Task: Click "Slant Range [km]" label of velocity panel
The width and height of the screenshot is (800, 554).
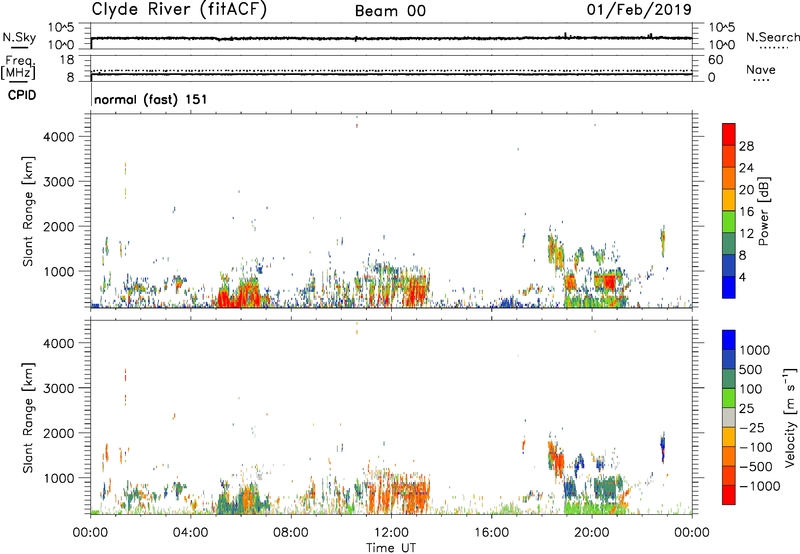Action: pos(28,418)
